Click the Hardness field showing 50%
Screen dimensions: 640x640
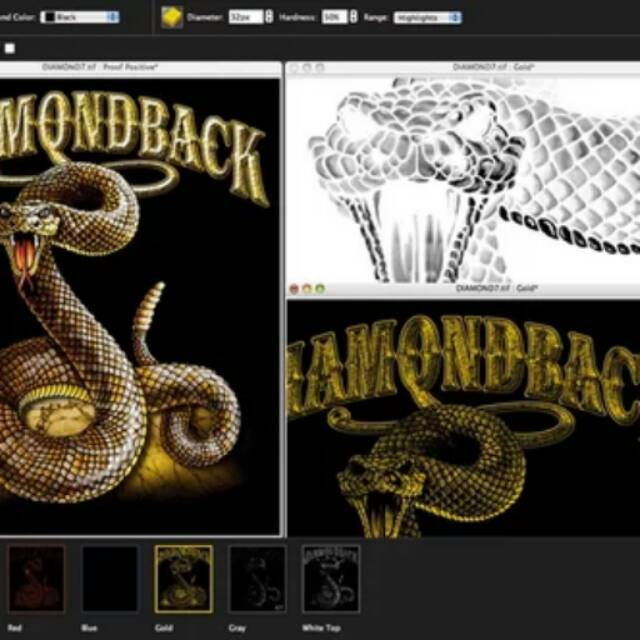pyautogui.click(x=334, y=17)
